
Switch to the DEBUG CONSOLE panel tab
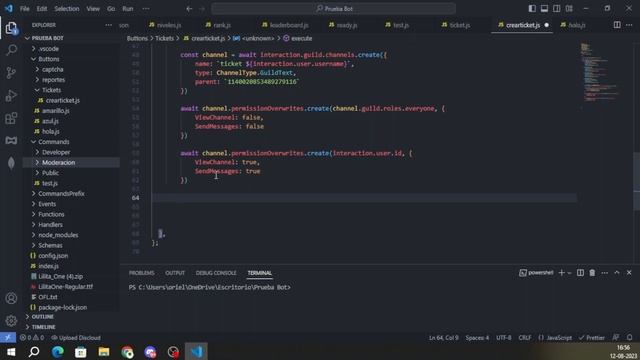pos(216,273)
